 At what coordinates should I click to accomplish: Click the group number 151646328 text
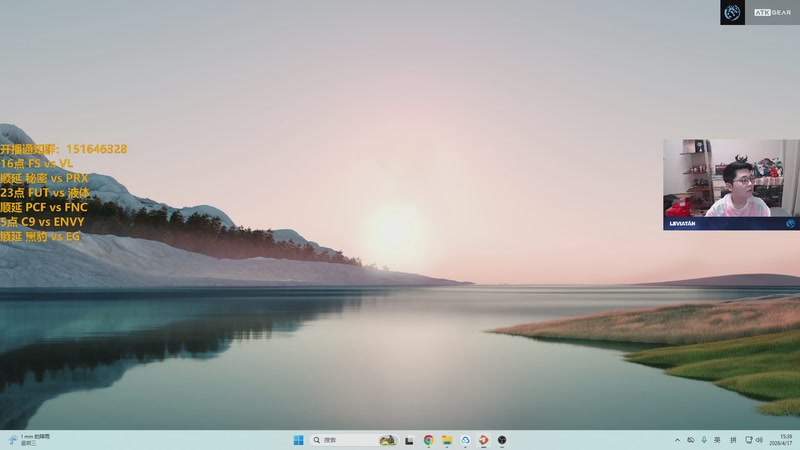pos(96,149)
